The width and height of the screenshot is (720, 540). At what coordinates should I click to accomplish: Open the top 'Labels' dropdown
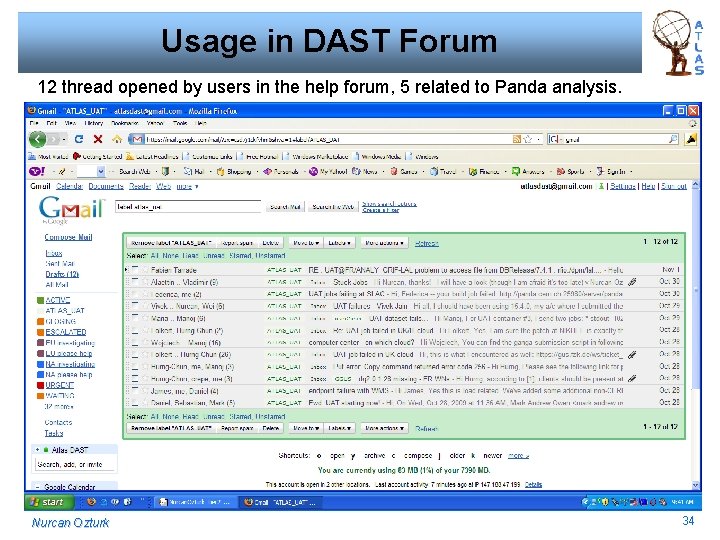[x=339, y=242]
